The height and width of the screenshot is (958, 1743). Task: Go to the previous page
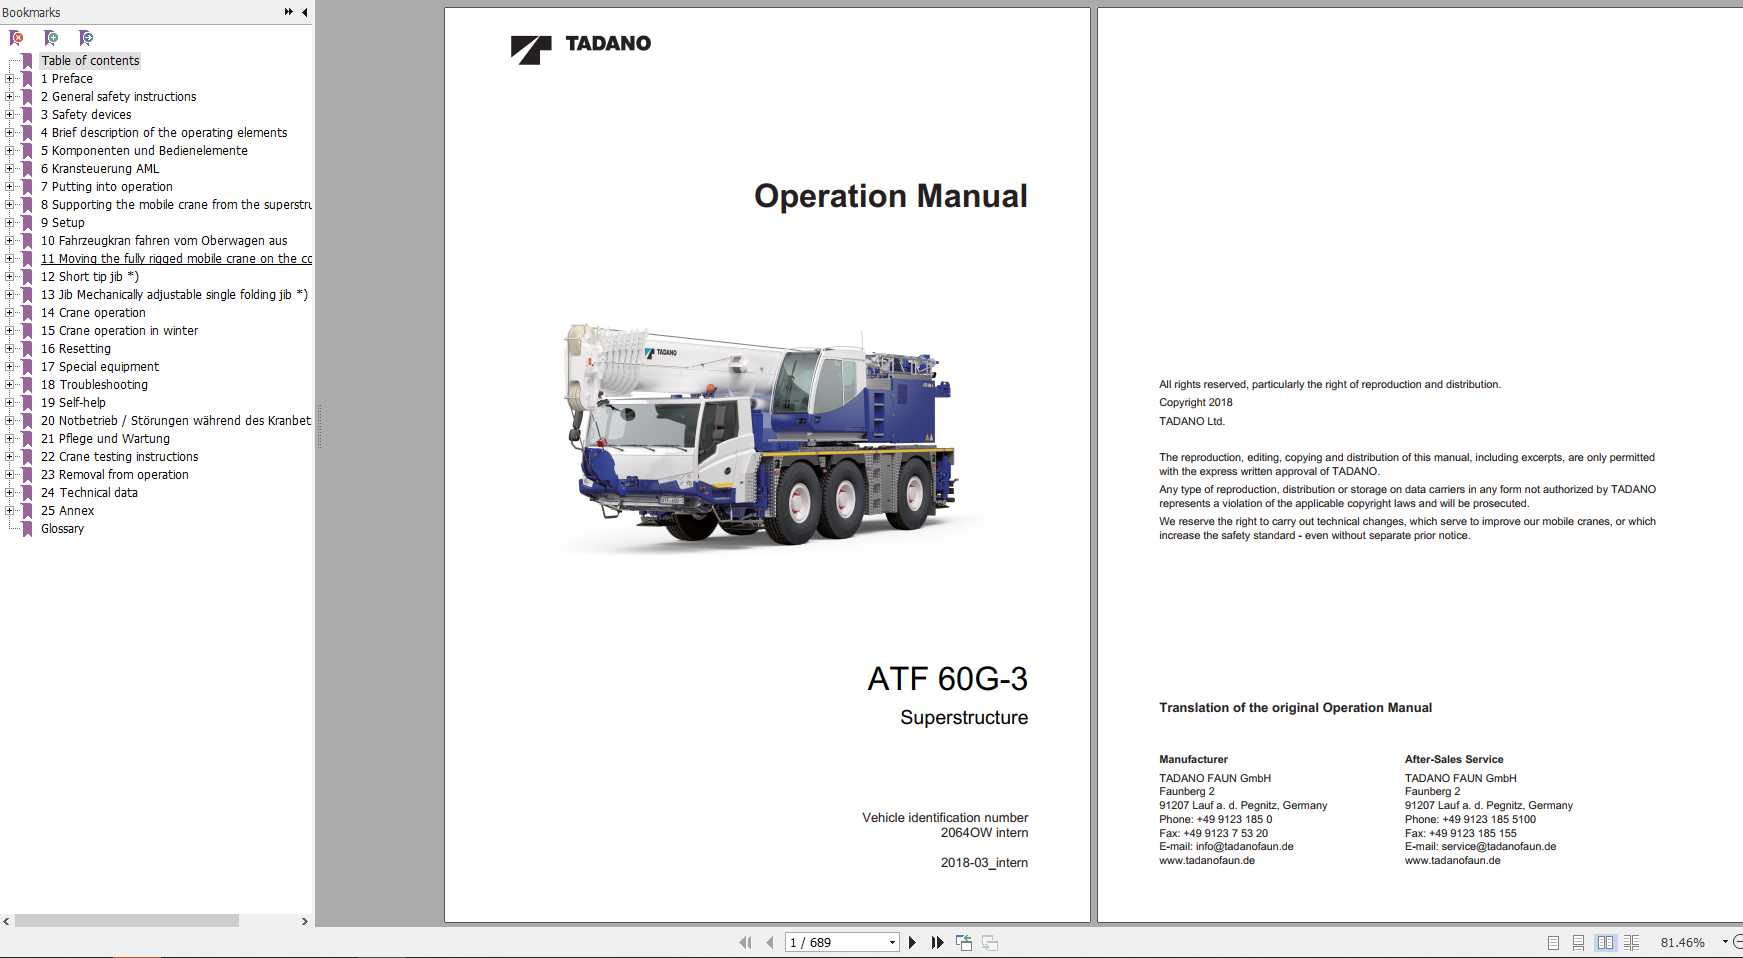click(x=769, y=942)
